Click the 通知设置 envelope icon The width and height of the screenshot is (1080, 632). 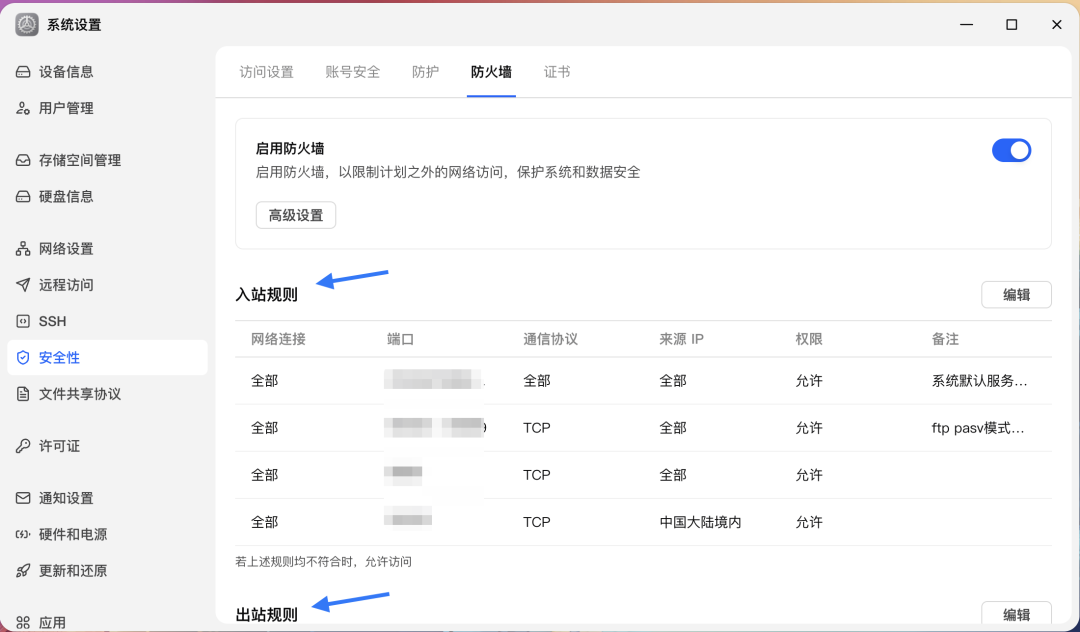pos(23,498)
